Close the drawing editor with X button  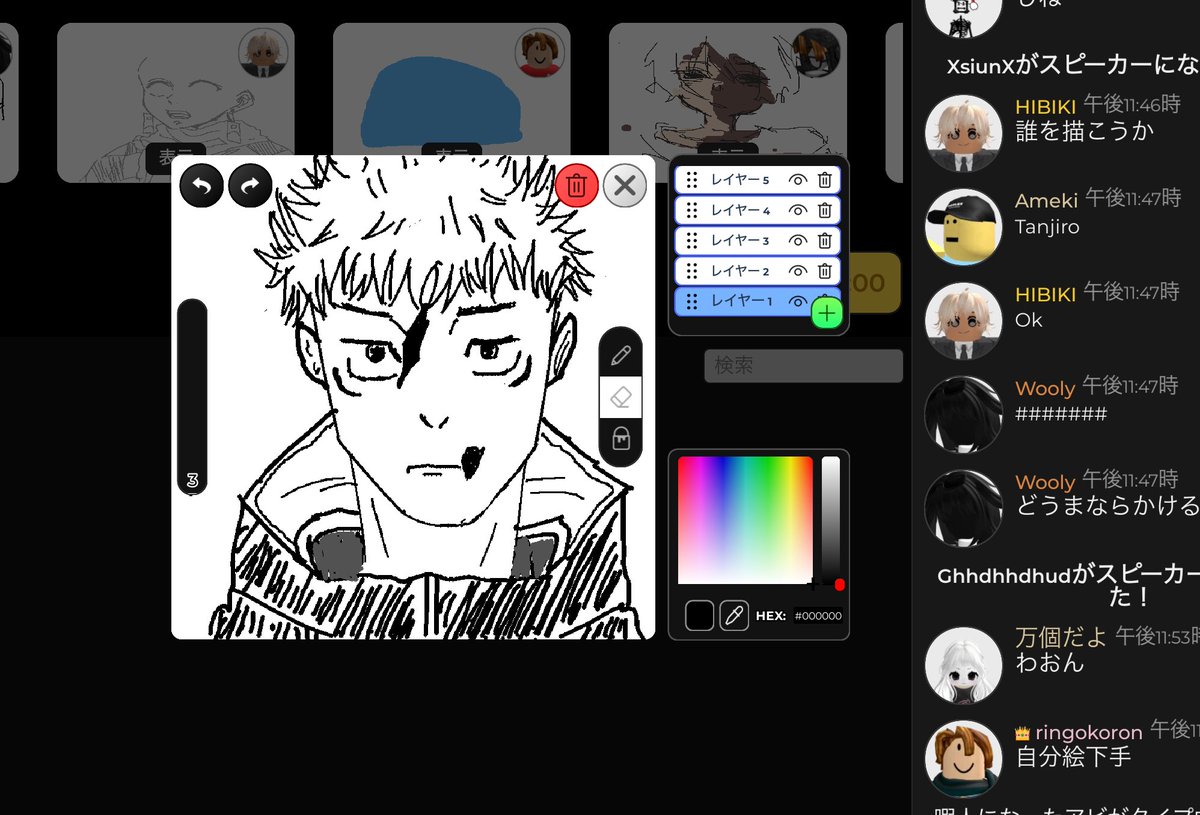pyautogui.click(x=625, y=185)
